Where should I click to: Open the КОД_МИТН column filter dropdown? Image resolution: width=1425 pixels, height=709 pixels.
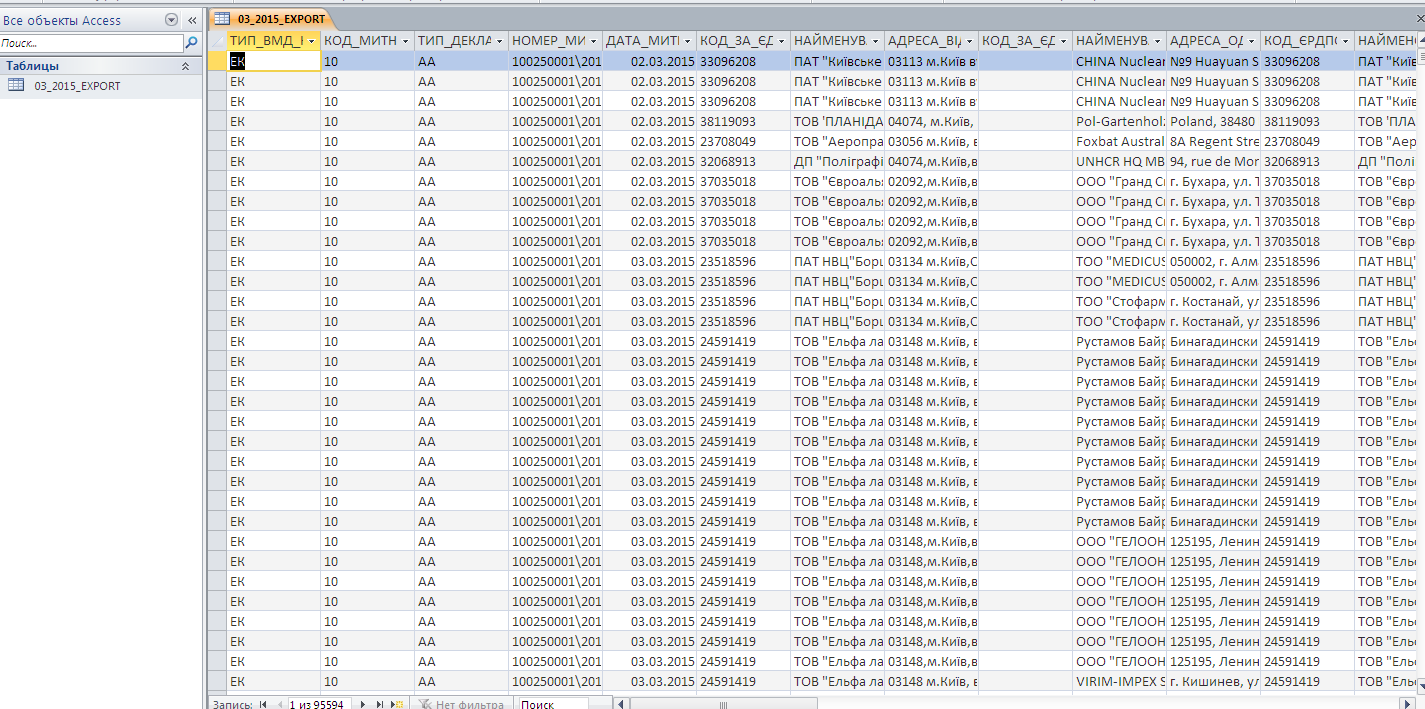405,41
